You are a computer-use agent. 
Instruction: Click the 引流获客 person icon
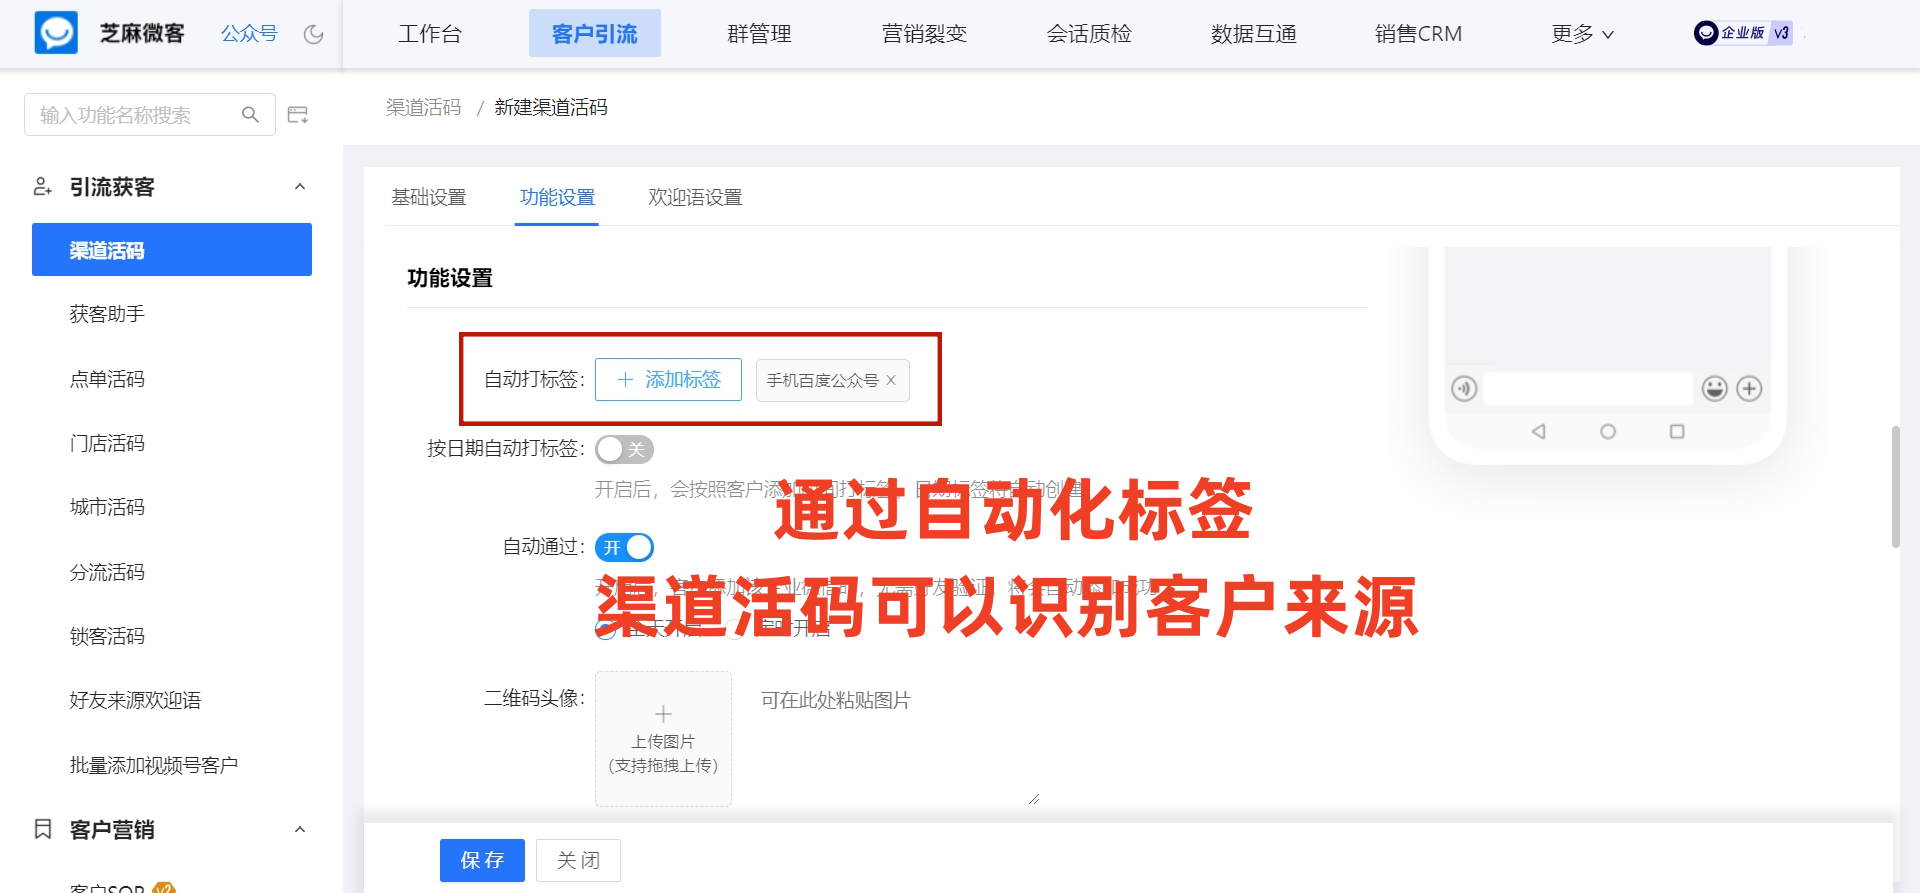point(42,187)
